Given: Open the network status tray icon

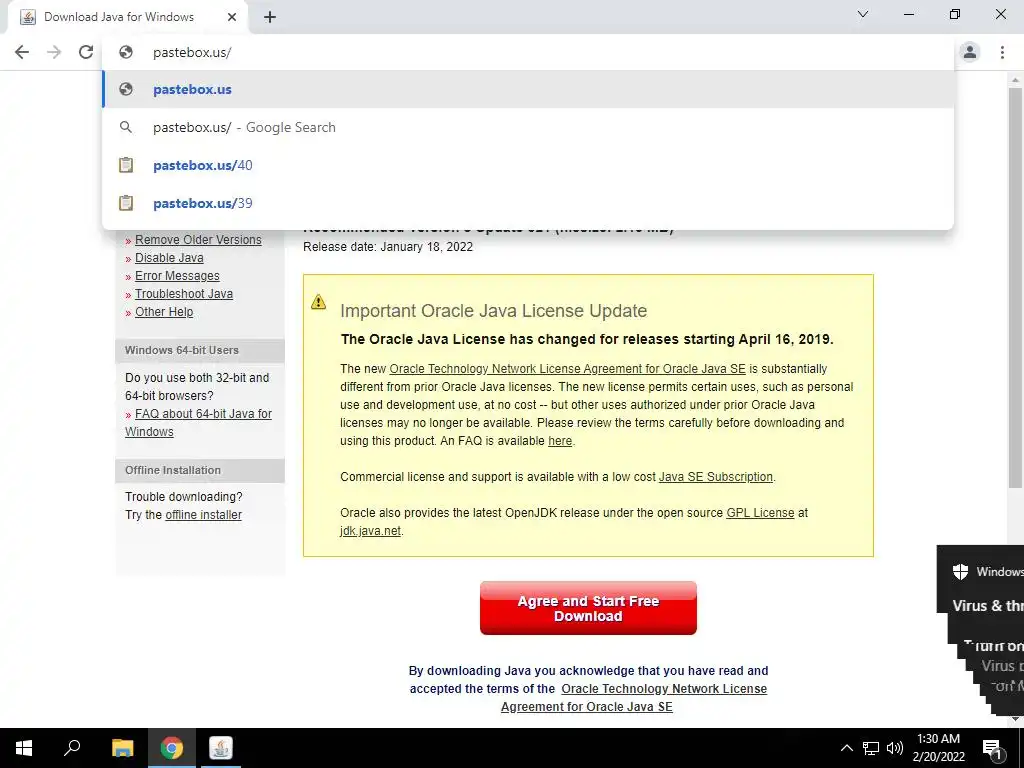Looking at the screenshot, I should pyautogui.click(x=871, y=748).
